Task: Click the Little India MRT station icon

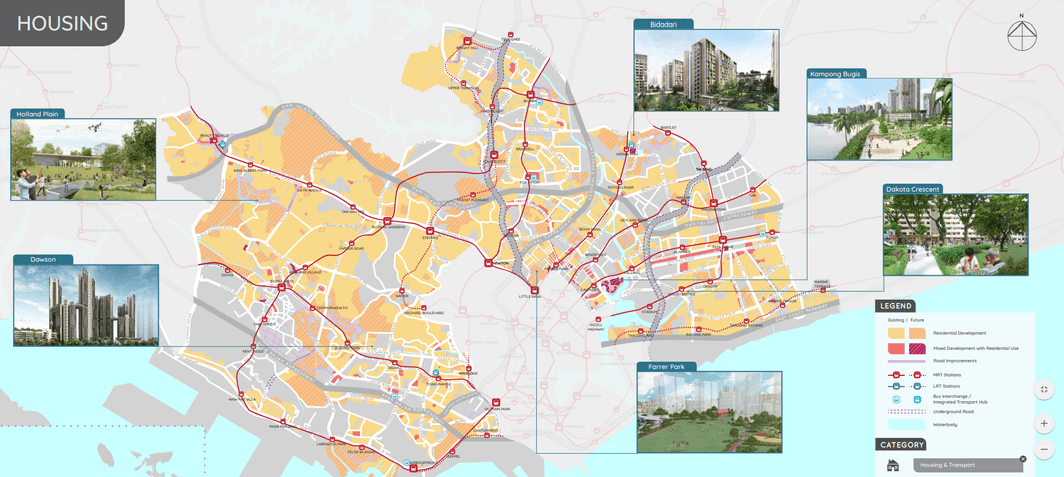Action: click(x=535, y=291)
